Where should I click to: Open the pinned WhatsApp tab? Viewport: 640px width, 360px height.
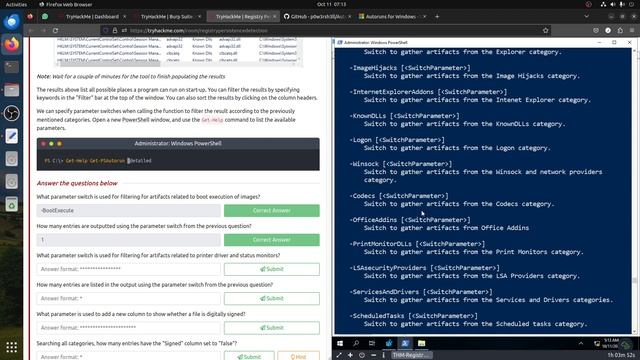[45, 16]
